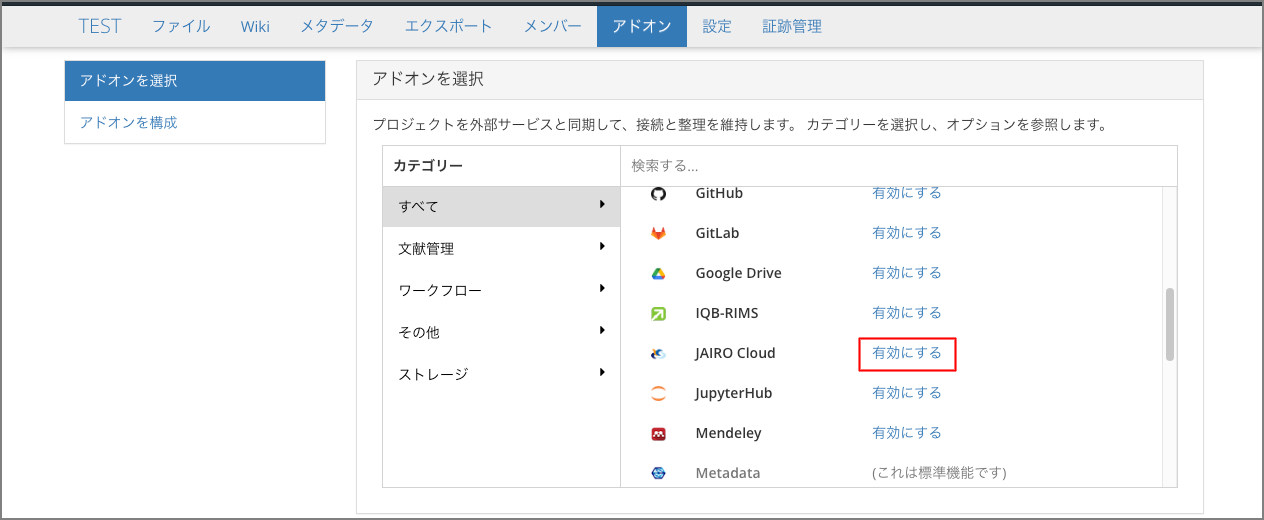Select the すべて category

coord(501,206)
